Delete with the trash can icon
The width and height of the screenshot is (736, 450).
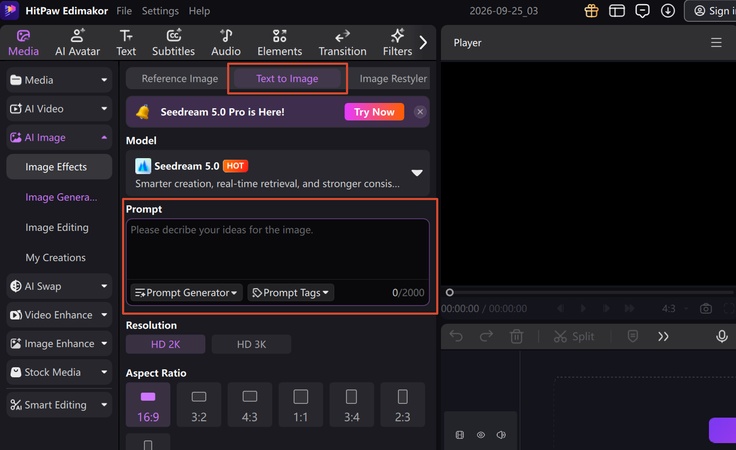pos(516,336)
